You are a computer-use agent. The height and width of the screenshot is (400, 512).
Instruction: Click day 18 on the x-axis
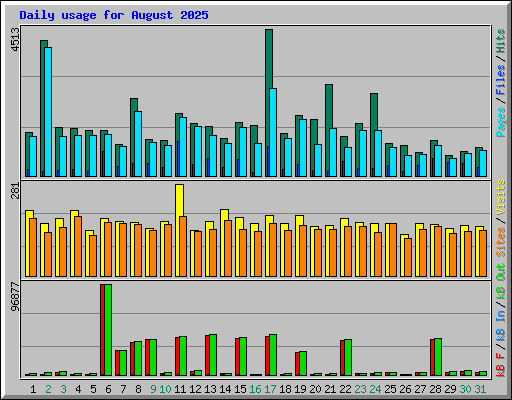click(285, 389)
